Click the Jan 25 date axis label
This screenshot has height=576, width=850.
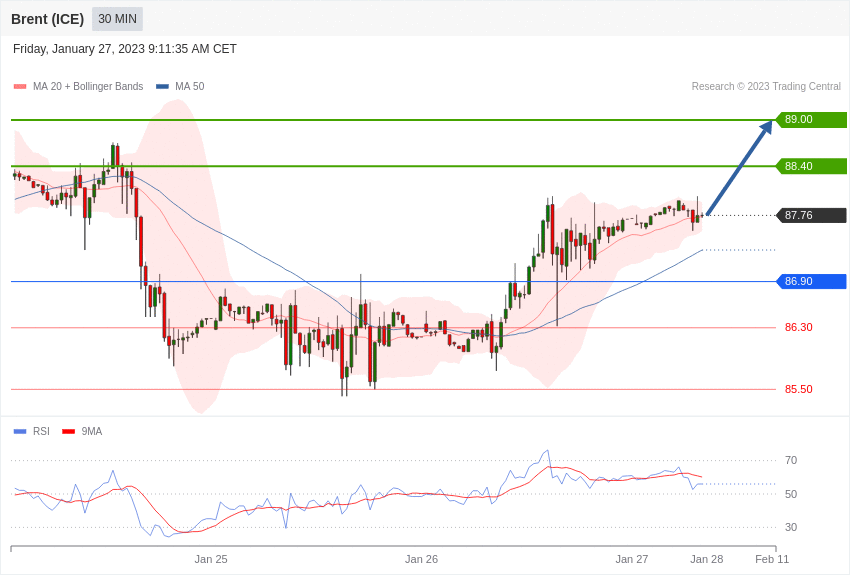[x=211, y=559]
